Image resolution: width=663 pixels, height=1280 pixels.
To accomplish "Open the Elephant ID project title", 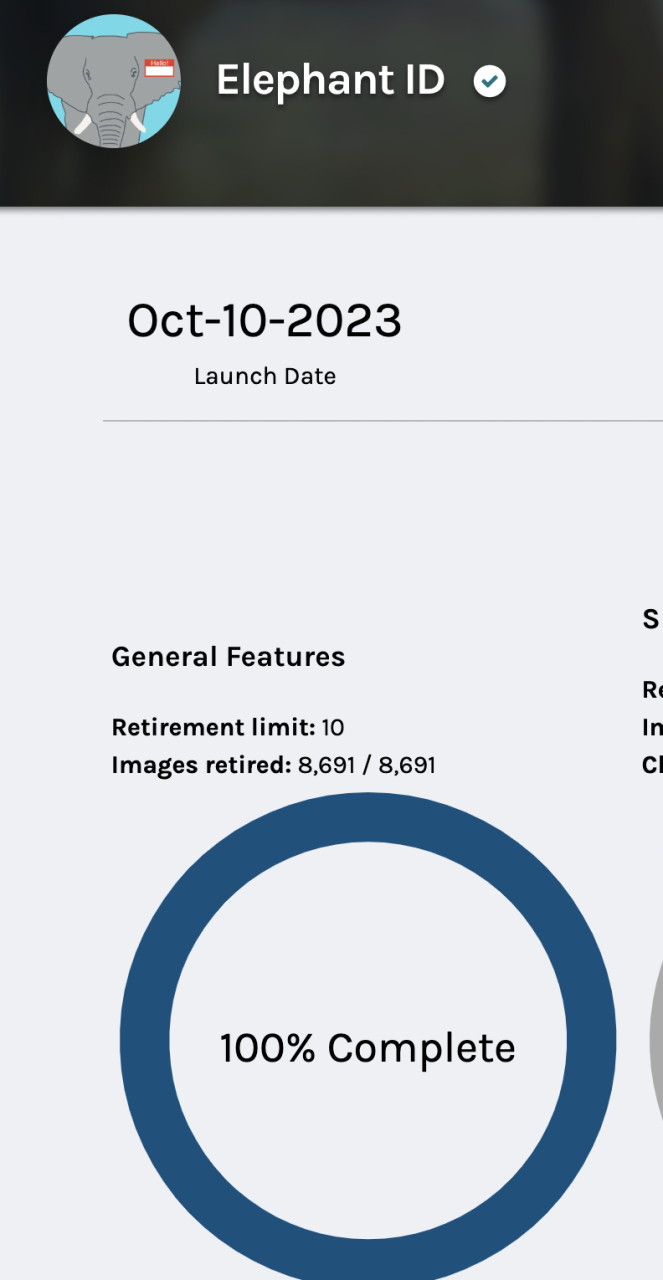I will click(330, 80).
